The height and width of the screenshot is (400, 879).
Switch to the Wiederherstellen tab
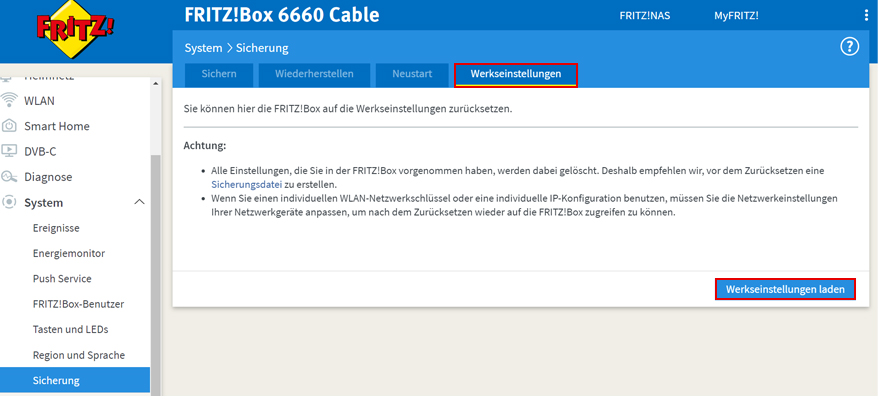[315, 75]
